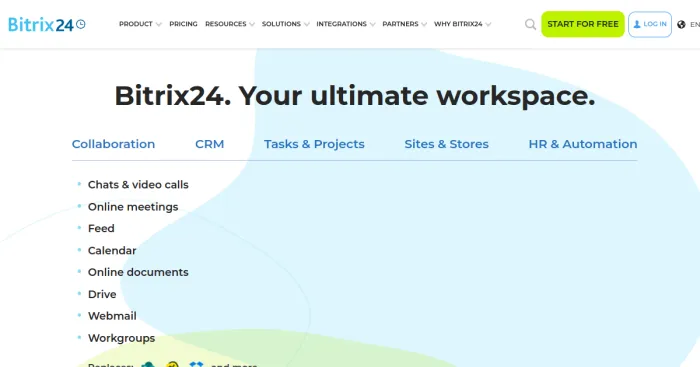Click the Start For Free button
Viewport: 700px width, 367px height.
pyautogui.click(x=583, y=24)
